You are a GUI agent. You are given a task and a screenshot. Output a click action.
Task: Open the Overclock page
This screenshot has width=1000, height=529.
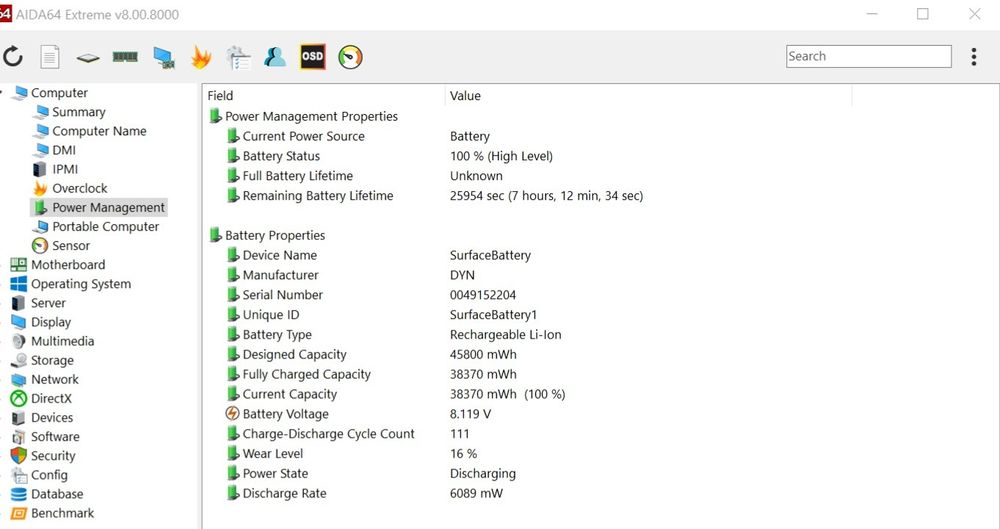pyautogui.click(x=80, y=188)
